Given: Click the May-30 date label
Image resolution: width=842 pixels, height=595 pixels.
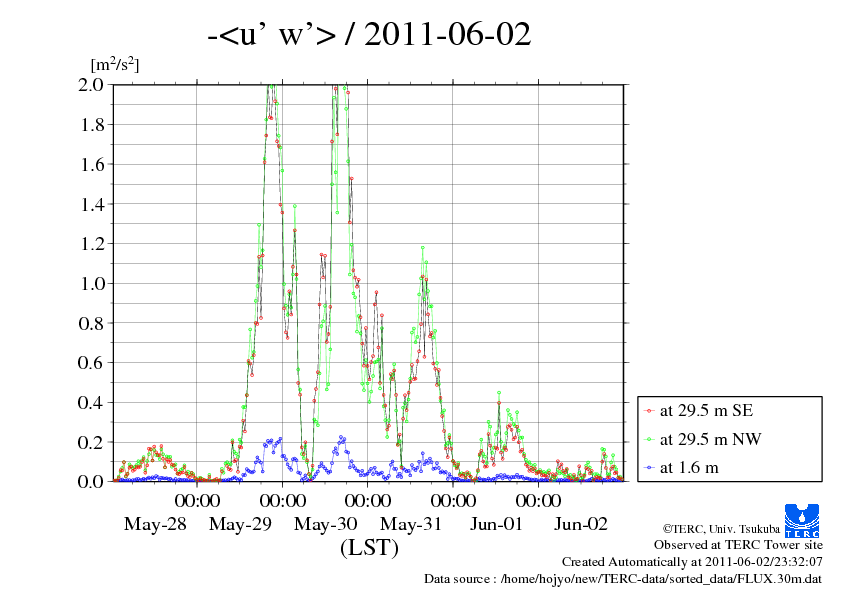Looking at the screenshot, I should (x=325, y=524).
